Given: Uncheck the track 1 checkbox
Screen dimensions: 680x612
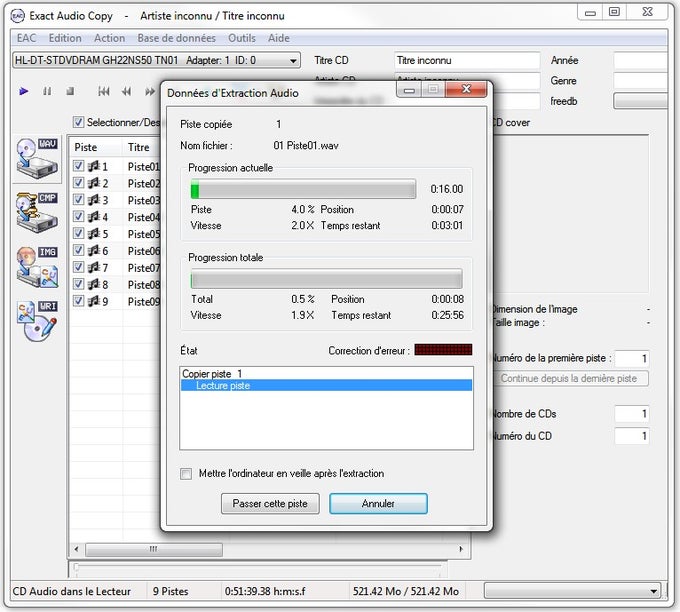Looking at the screenshot, I should tap(78, 166).
